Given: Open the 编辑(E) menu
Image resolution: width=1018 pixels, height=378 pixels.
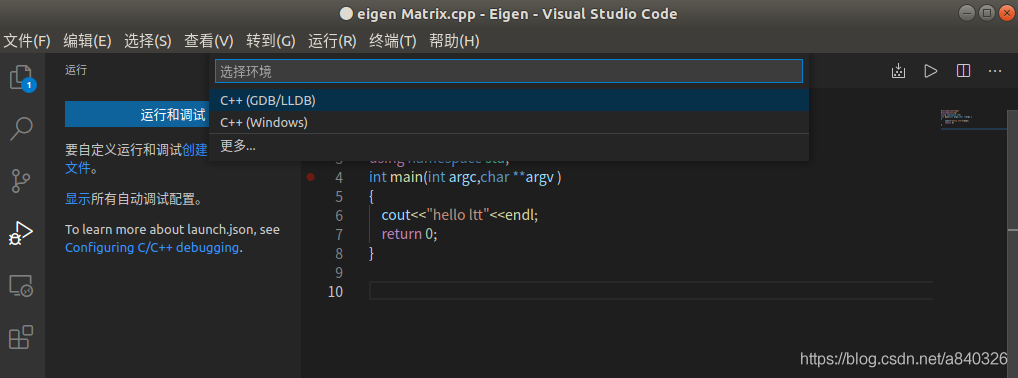Looking at the screenshot, I should [88, 41].
